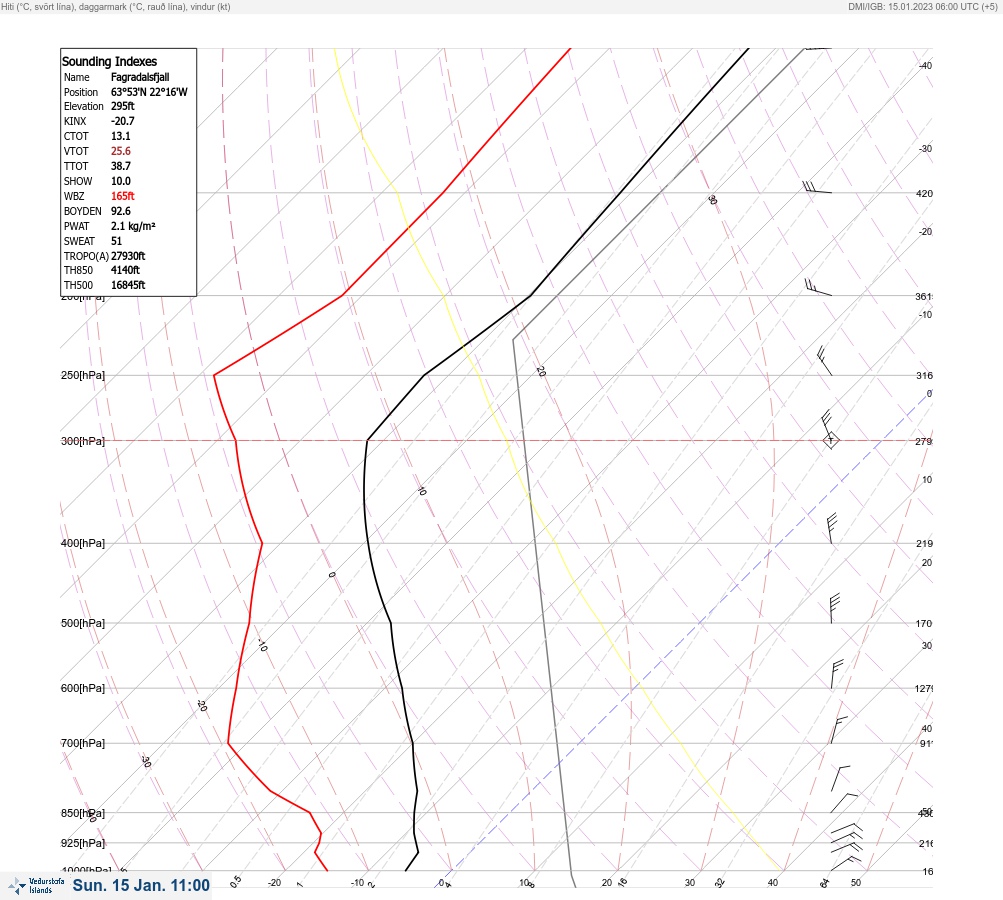
Task: Click the 'PWAT' index label
Action: pyautogui.click(x=76, y=226)
